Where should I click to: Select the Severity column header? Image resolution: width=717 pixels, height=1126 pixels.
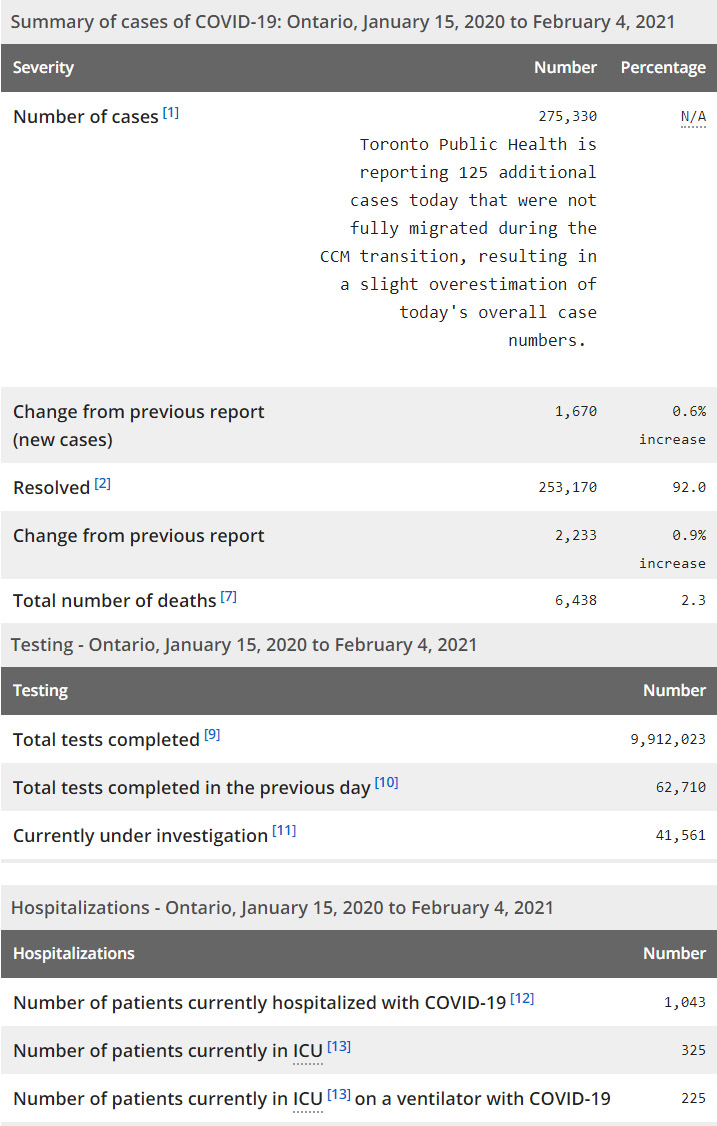[43, 68]
